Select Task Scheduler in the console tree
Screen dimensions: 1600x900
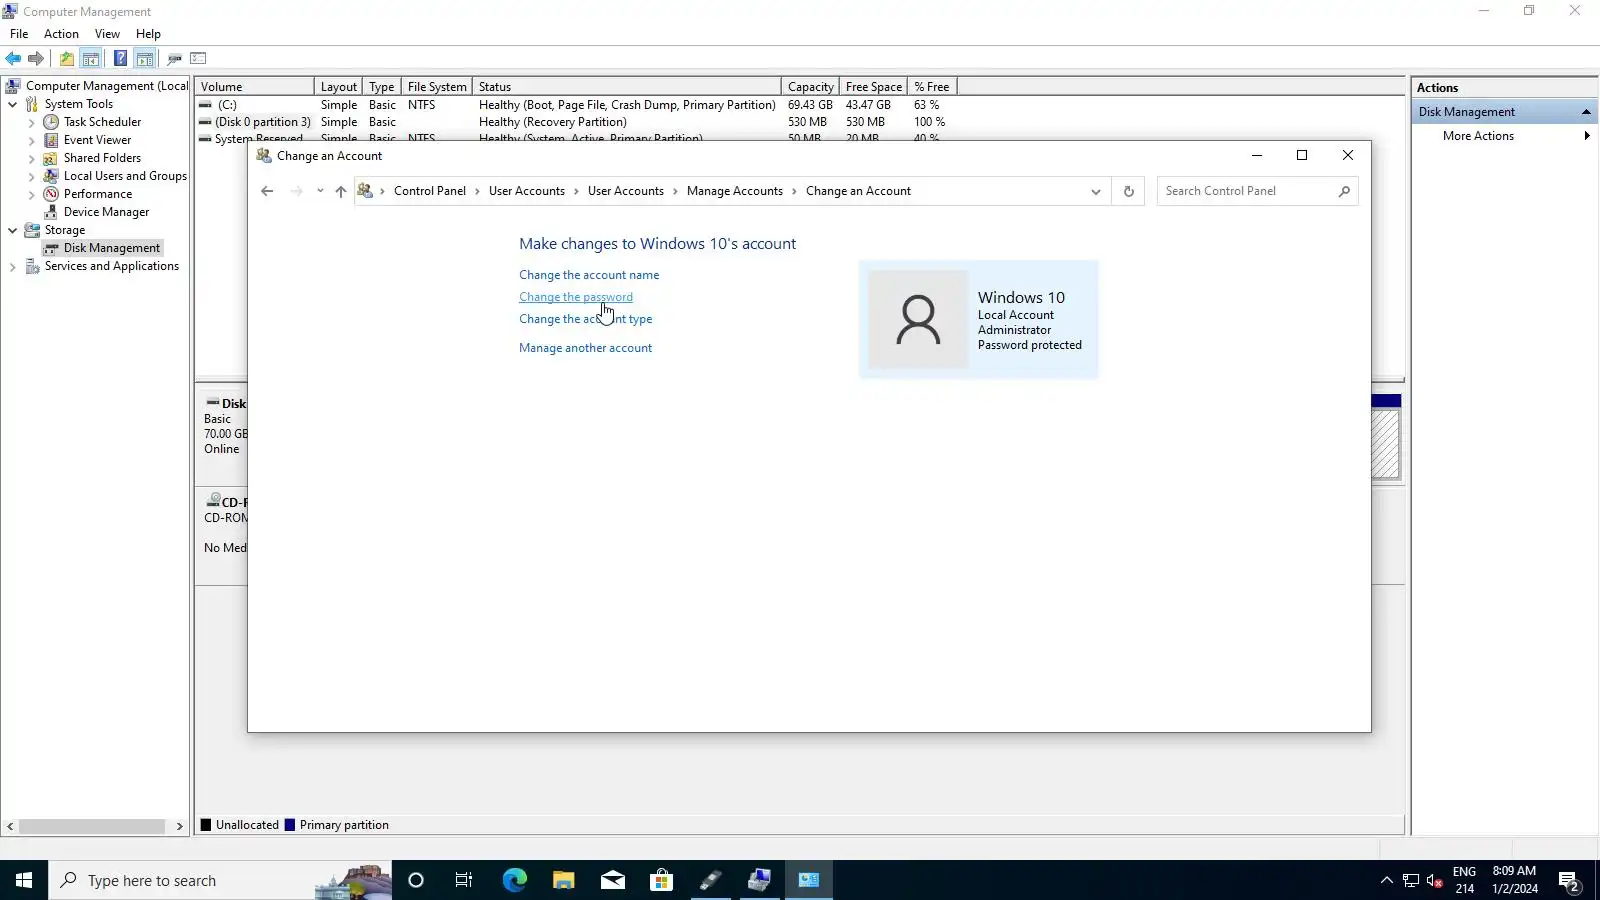click(x=102, y=122)
